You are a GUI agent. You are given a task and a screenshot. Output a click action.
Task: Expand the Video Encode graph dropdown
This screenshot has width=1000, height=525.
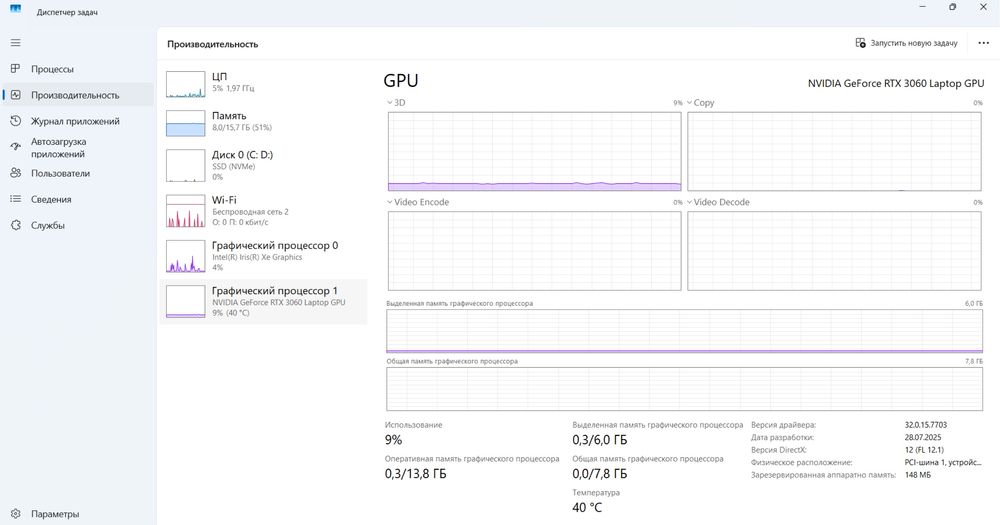(390, 202)
